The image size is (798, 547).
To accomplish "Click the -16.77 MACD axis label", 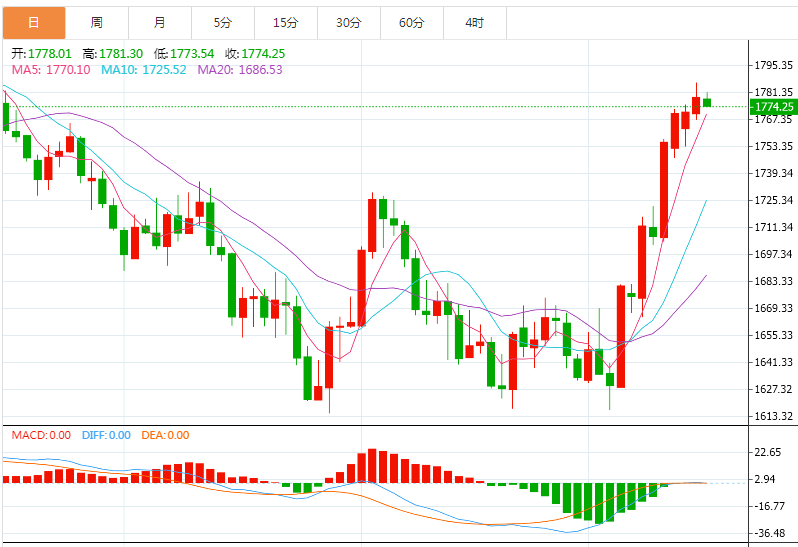I will [x=770, y=506].
